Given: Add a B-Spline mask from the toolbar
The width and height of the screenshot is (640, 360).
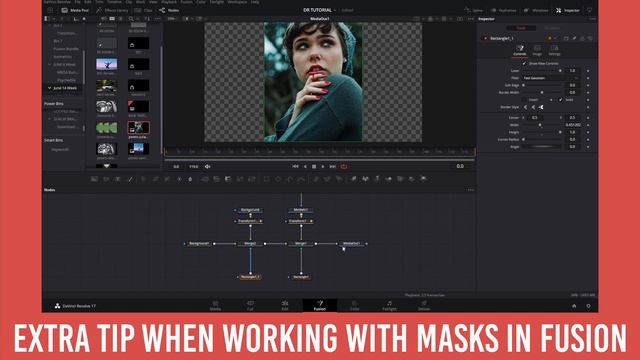Looking at the screenshot, I should coord(301,179).
